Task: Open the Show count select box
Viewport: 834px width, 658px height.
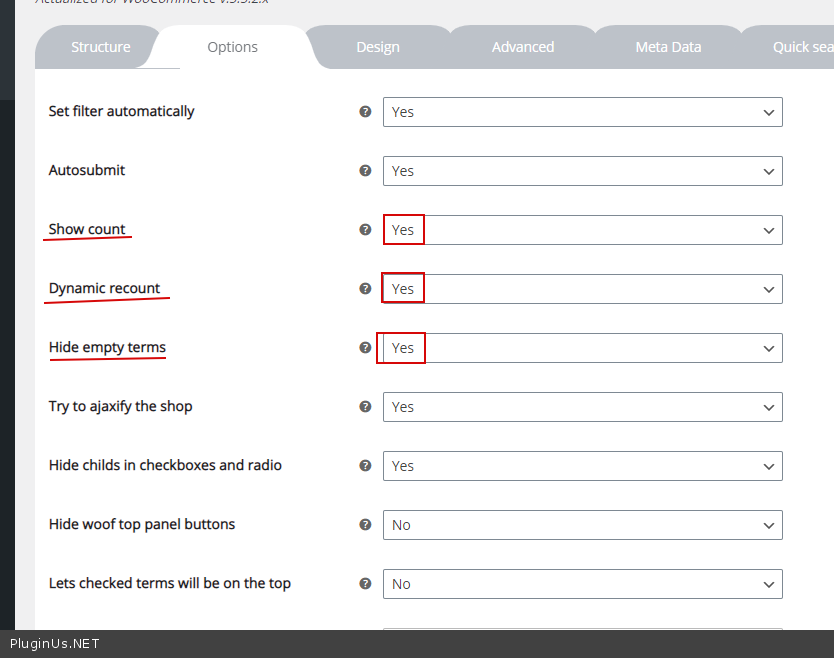Action: pos(582,230)
